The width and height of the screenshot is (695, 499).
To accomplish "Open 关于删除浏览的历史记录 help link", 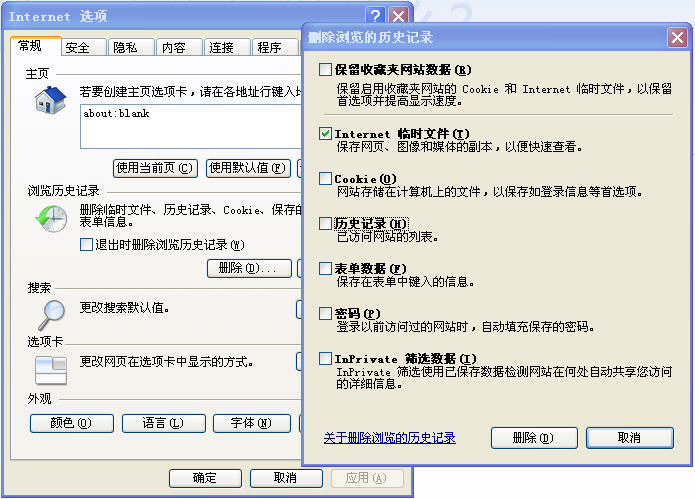I will coord(389,438).
